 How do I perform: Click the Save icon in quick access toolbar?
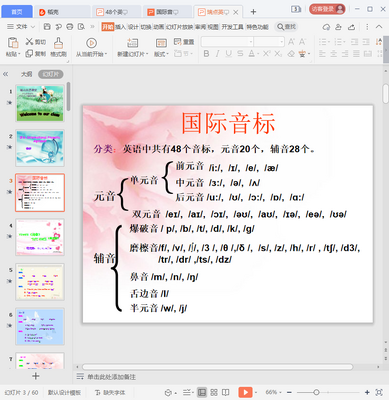(47, 27)
